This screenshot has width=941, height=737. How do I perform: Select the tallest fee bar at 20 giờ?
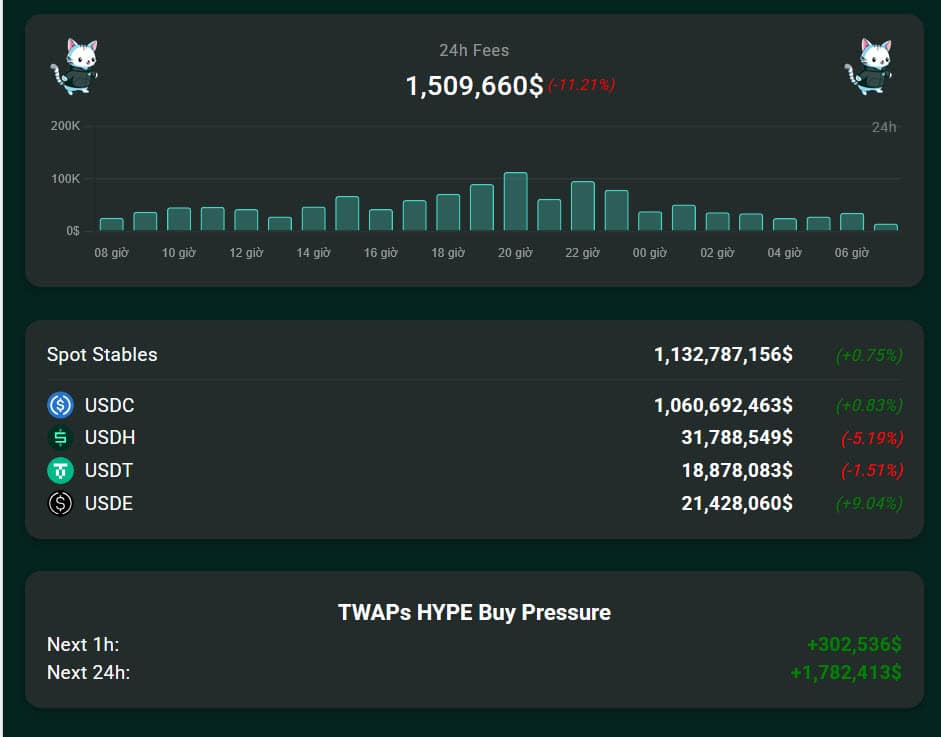[x=515, y=202]
